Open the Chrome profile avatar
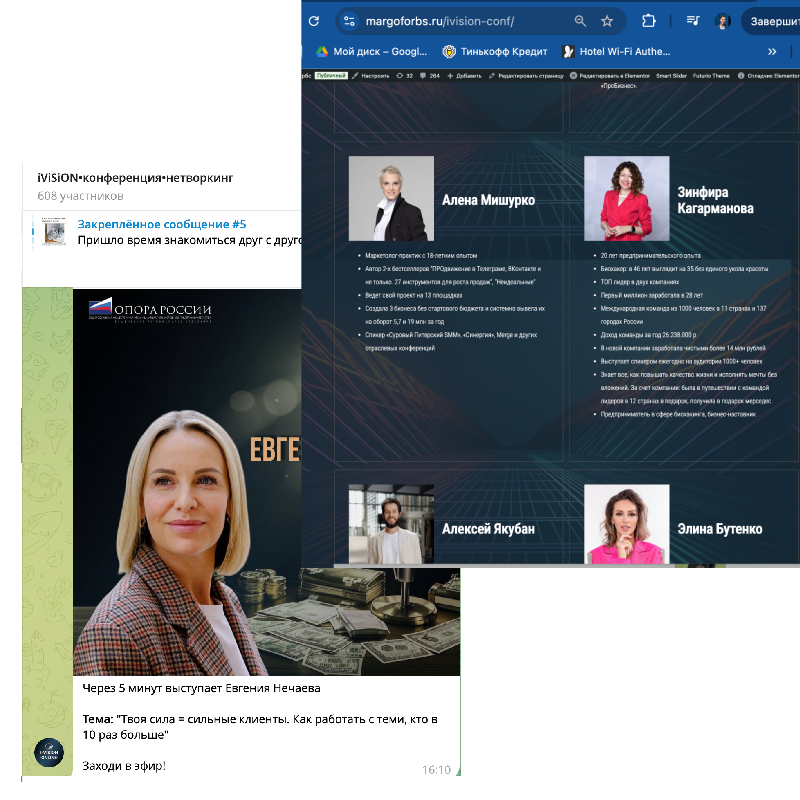The image size is (800, 800). click(x=722, y=21)
